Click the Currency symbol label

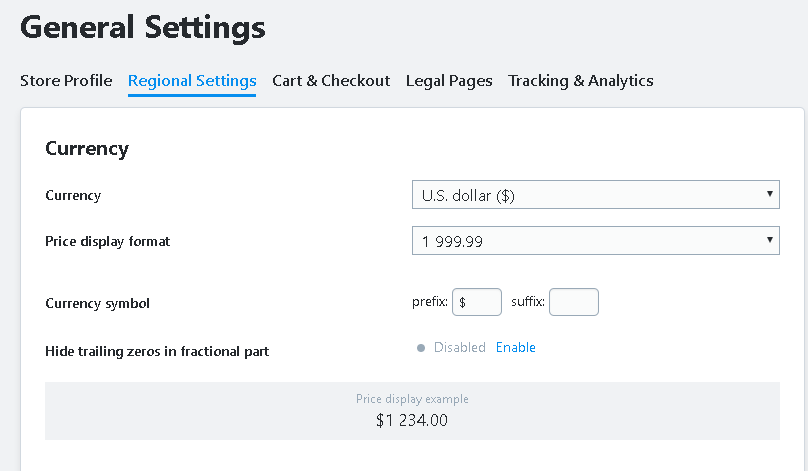(x=98, y=303)
